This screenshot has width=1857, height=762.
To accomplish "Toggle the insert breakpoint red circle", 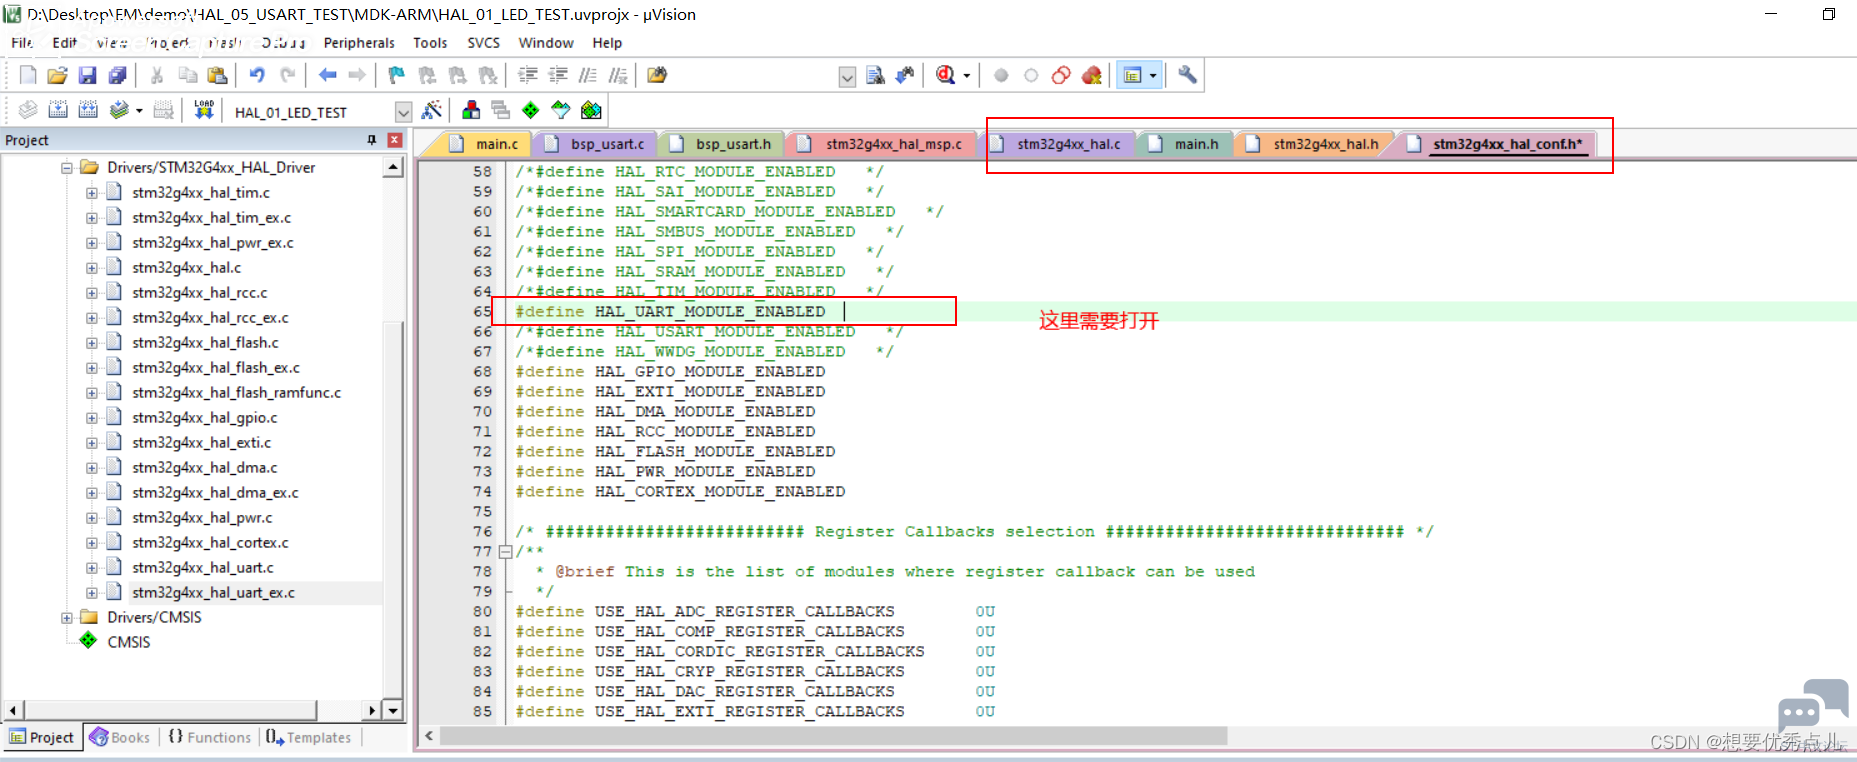I will point(1001,75).
